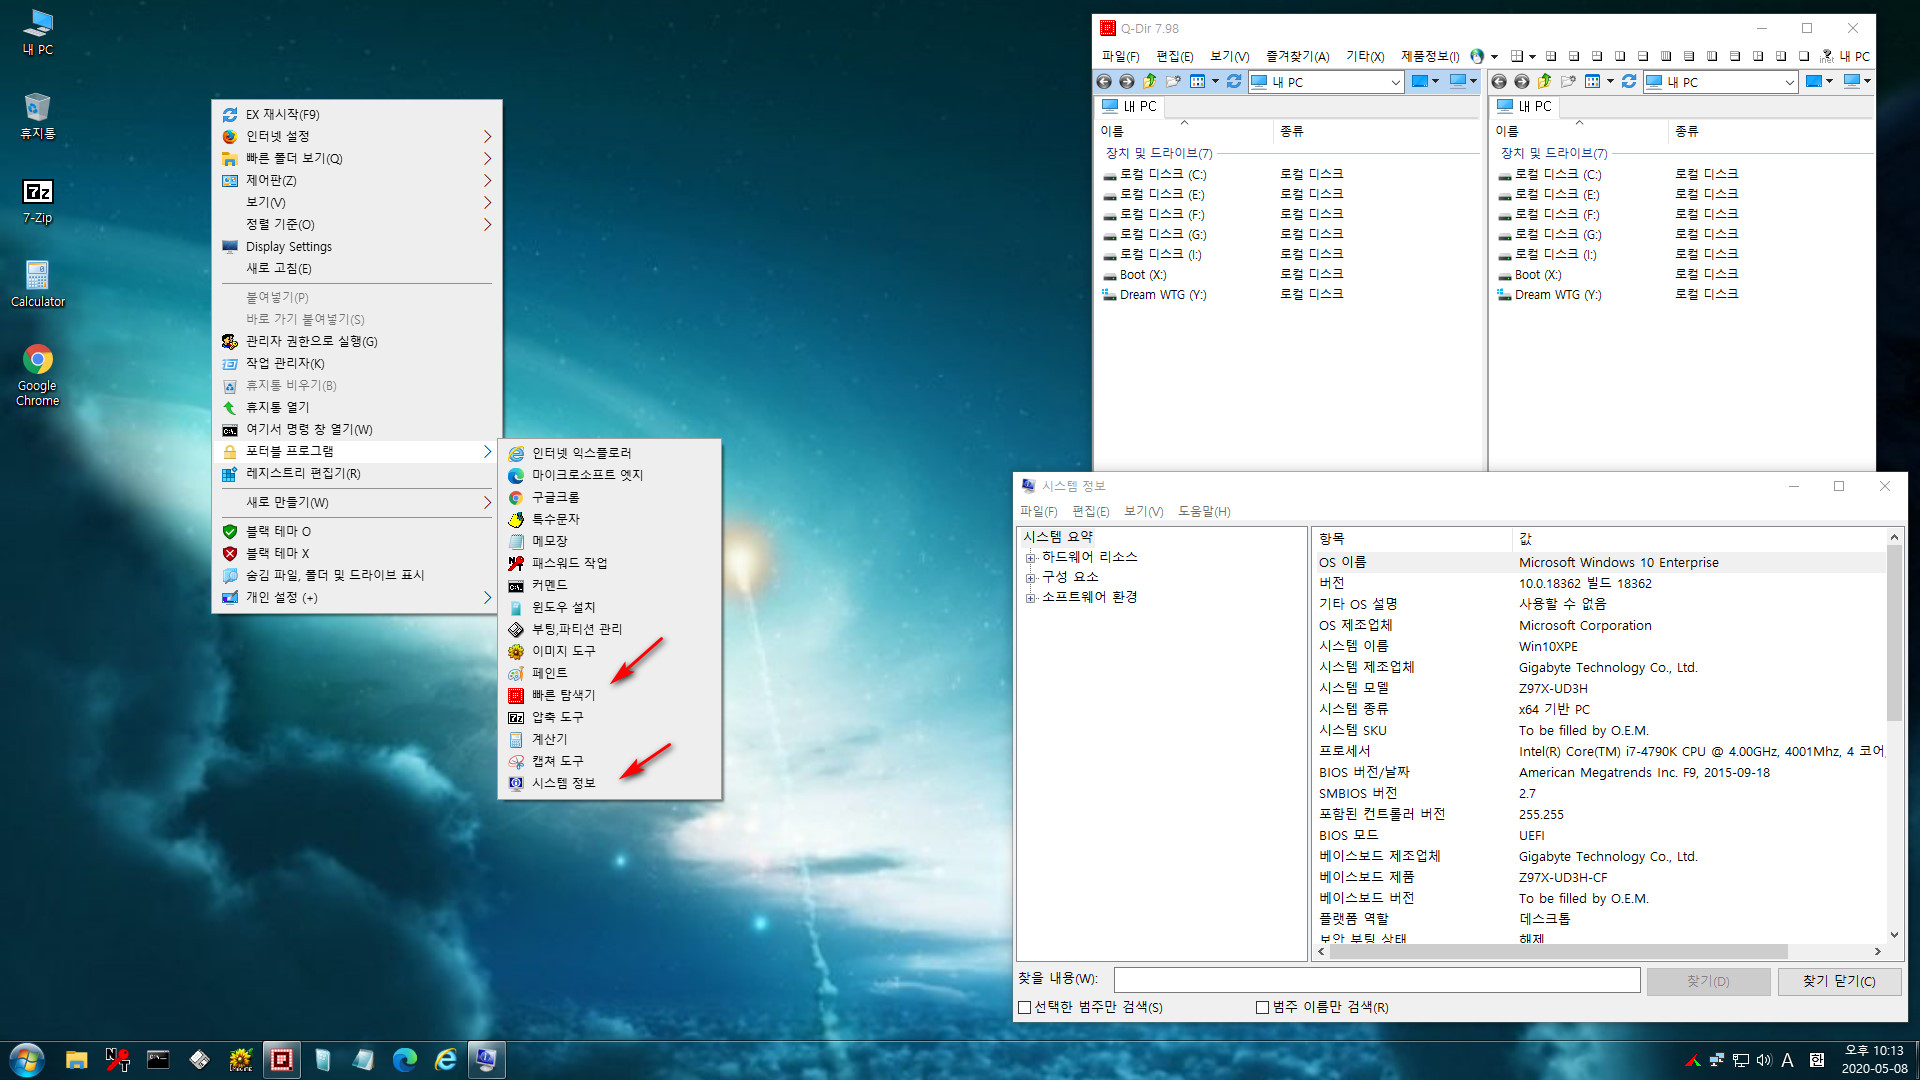Click the system info taskbar icon
This screenshot has width=1920, height=1080.
click(486, 1060)
